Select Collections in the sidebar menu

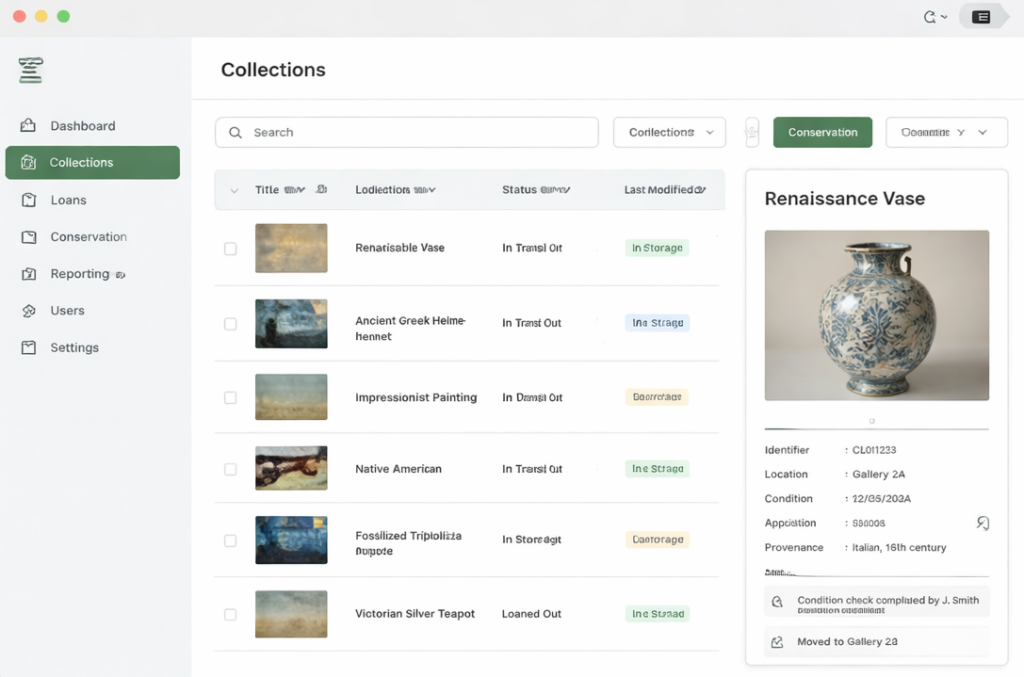(92, 163)
